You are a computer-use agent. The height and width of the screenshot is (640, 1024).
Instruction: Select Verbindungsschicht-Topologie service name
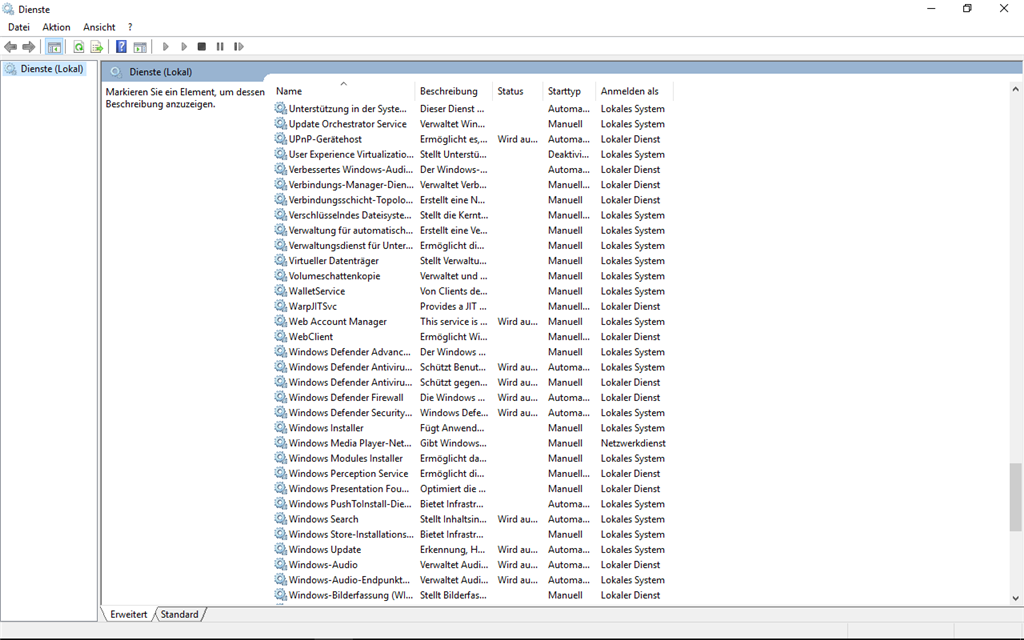tap(351, 200)
